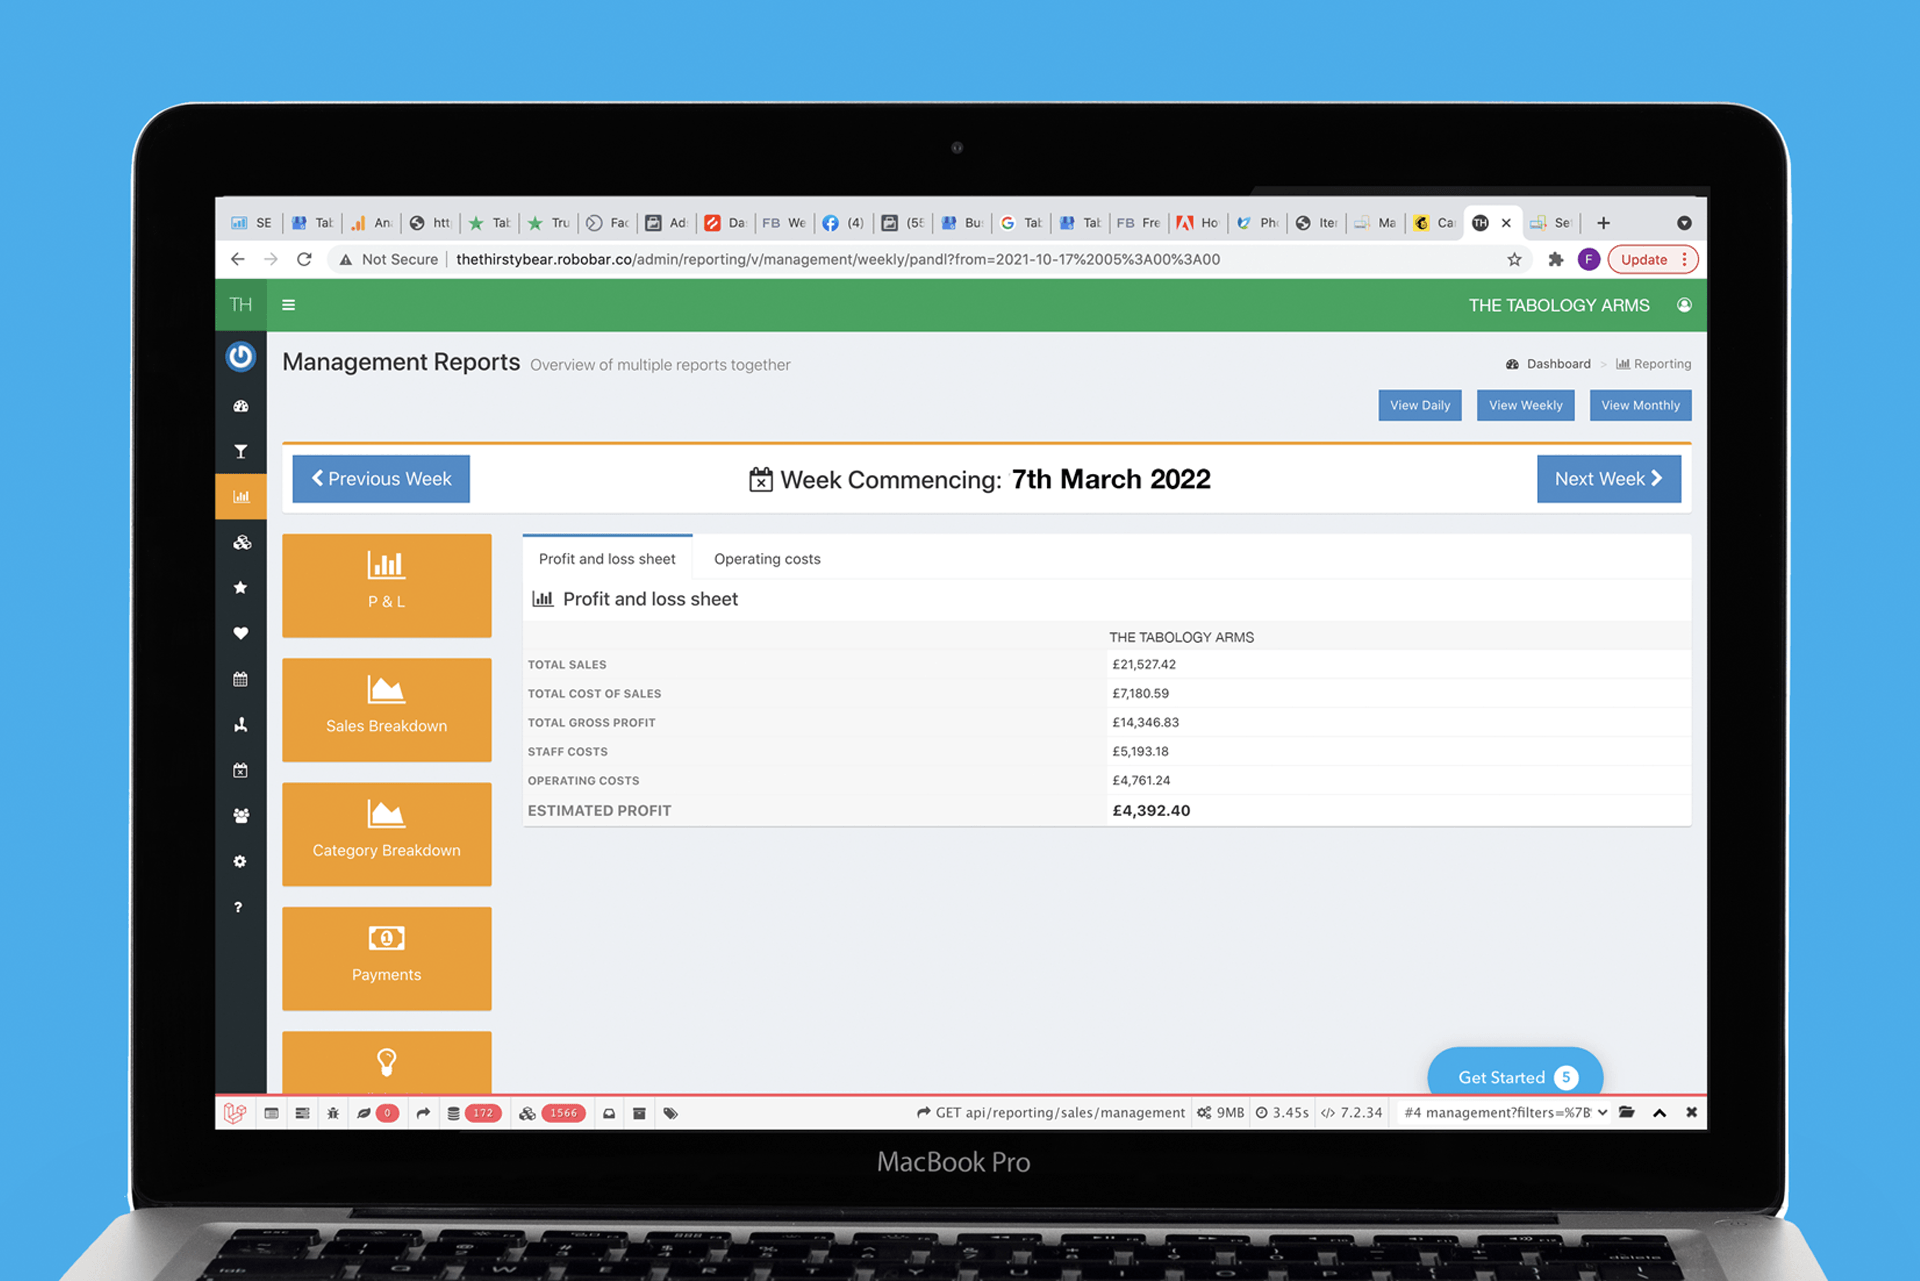
Task: Open the database queries icon showing 172
Action: pyautogui.click(x=474, y=1113)
